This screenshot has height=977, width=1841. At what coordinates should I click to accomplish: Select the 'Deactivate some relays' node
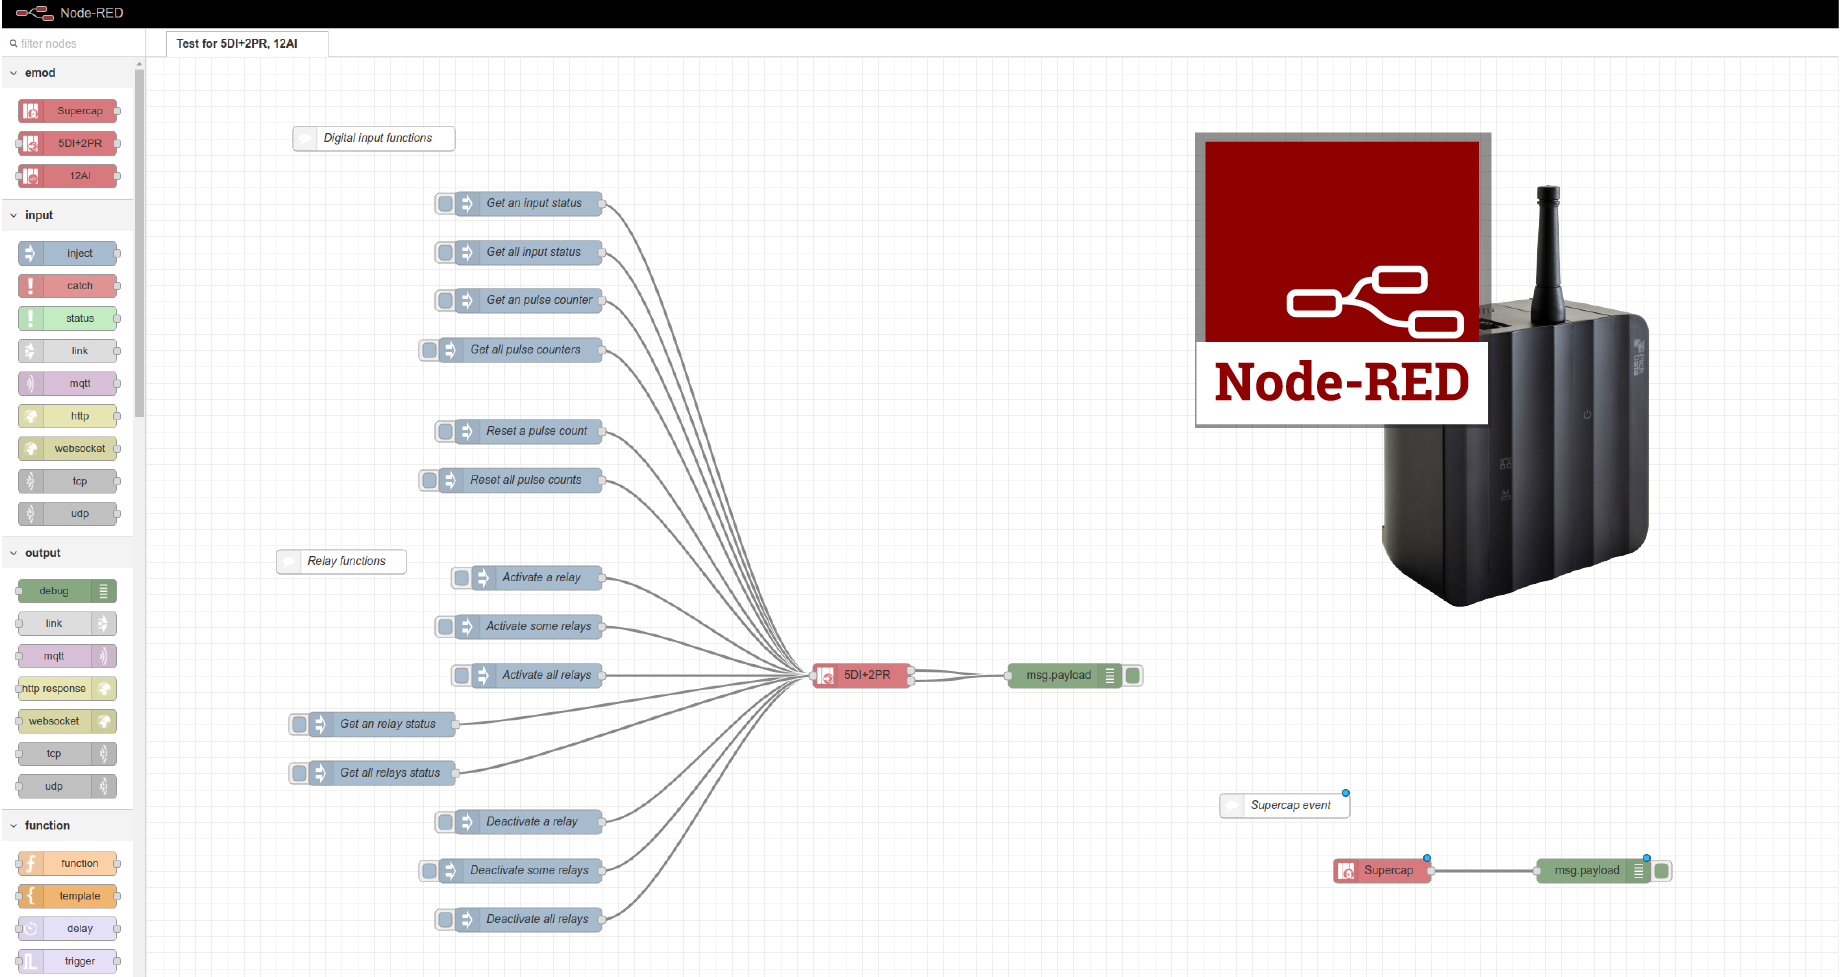(521, 871)
